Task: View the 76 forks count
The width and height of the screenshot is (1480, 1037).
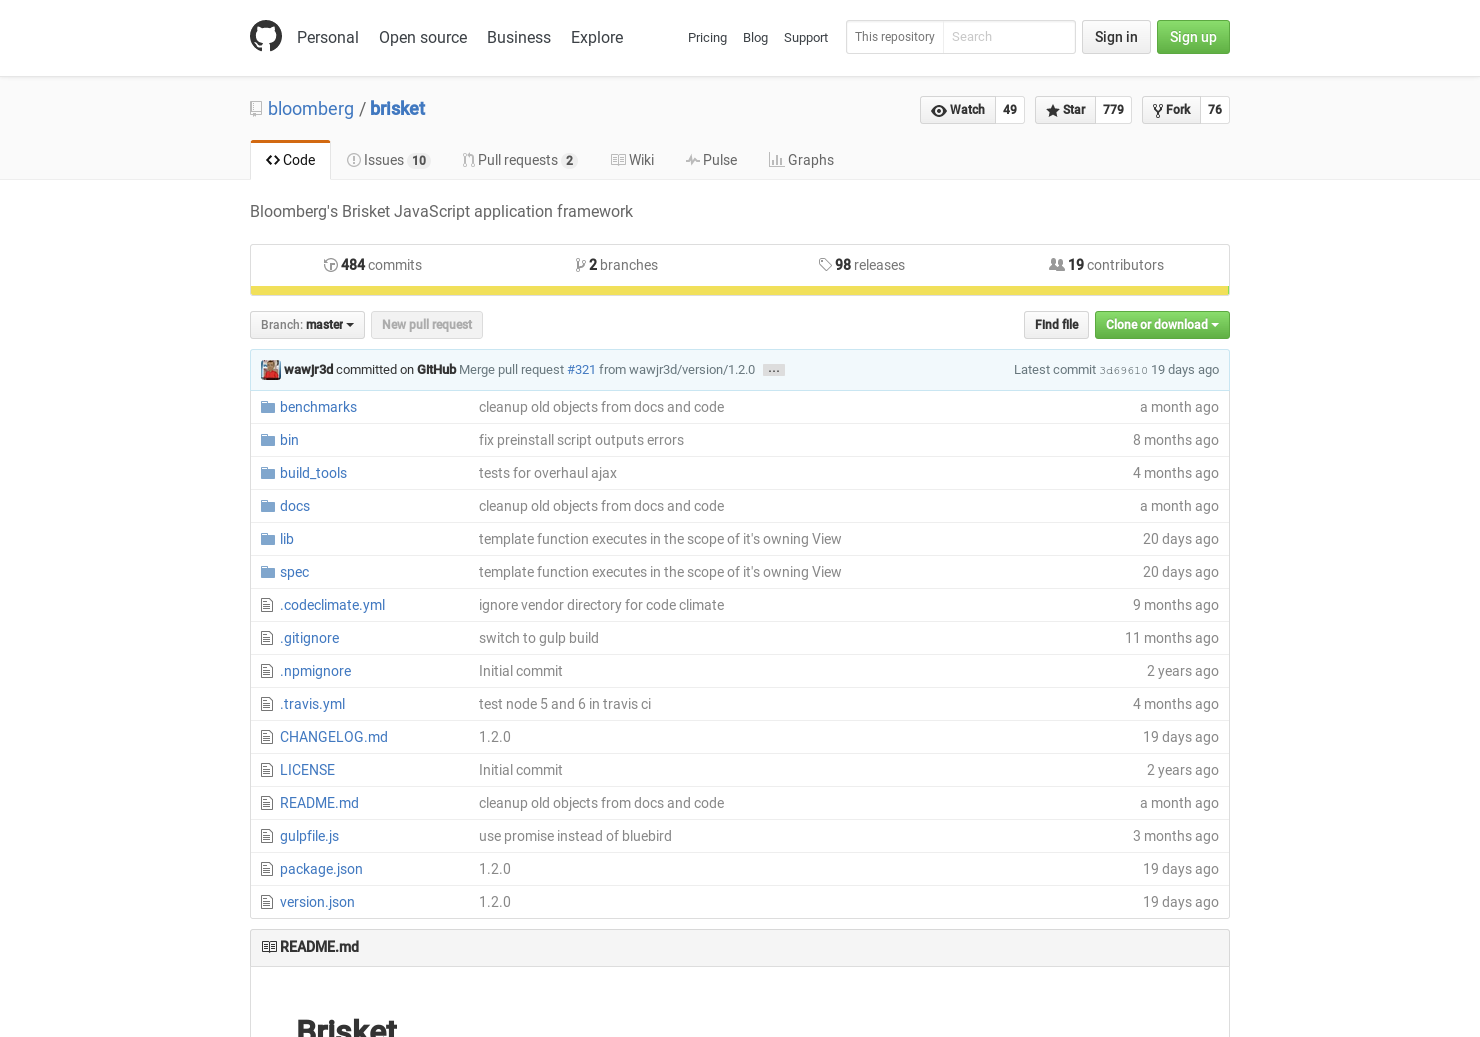Action: [x=1215, y=110]
